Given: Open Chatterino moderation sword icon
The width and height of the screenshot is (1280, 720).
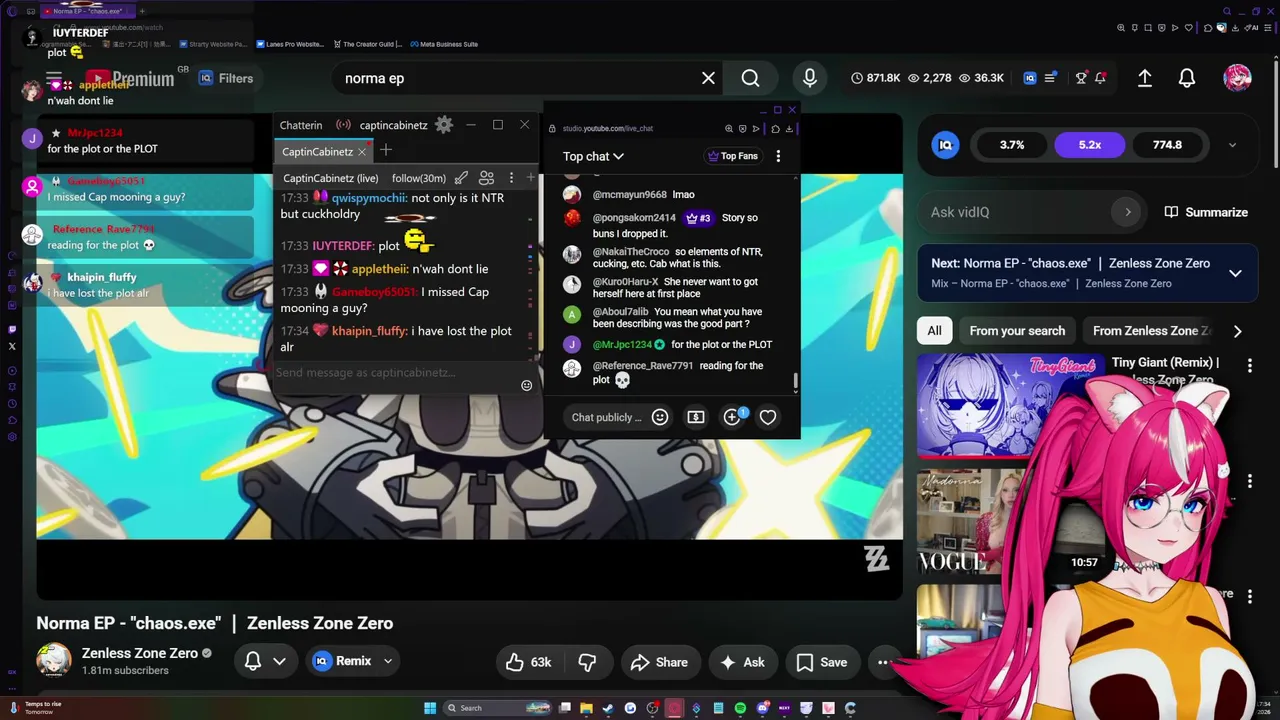Looking at the screenshot, I should click(461, 178).
